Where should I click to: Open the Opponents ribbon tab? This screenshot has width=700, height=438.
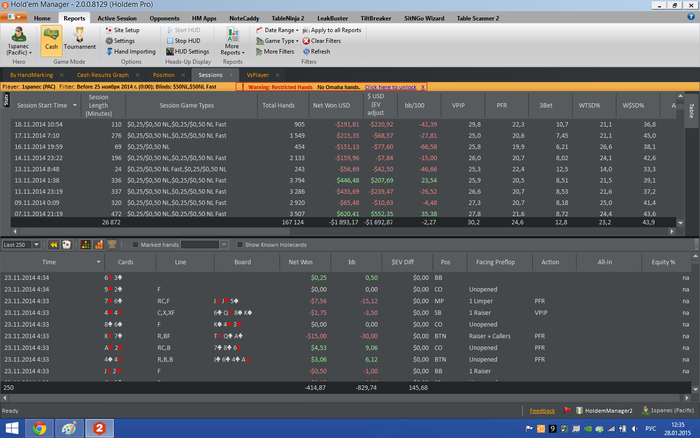point(164,18)
